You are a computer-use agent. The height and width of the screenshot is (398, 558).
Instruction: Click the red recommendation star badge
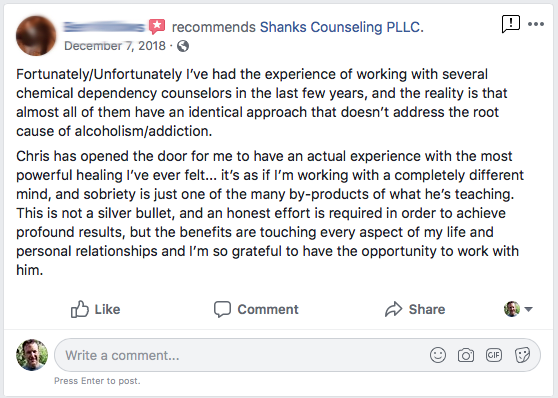click(x=157, y=26)
